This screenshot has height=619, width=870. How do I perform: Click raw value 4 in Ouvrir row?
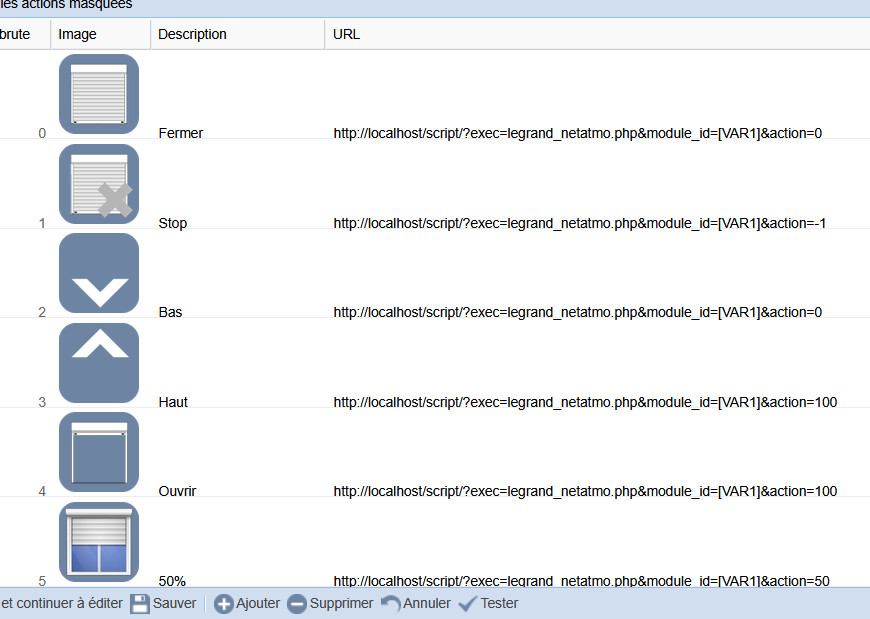(42, 491)
